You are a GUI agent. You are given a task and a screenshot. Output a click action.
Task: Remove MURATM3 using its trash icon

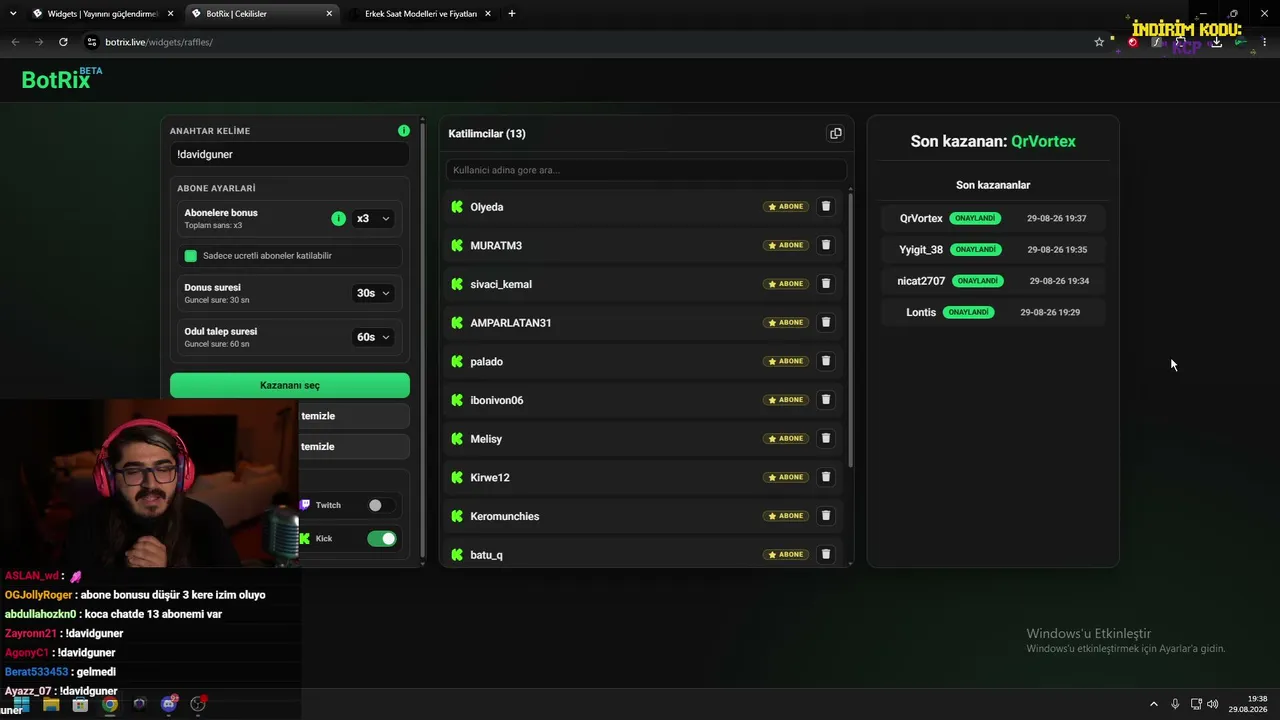point(826,245)
